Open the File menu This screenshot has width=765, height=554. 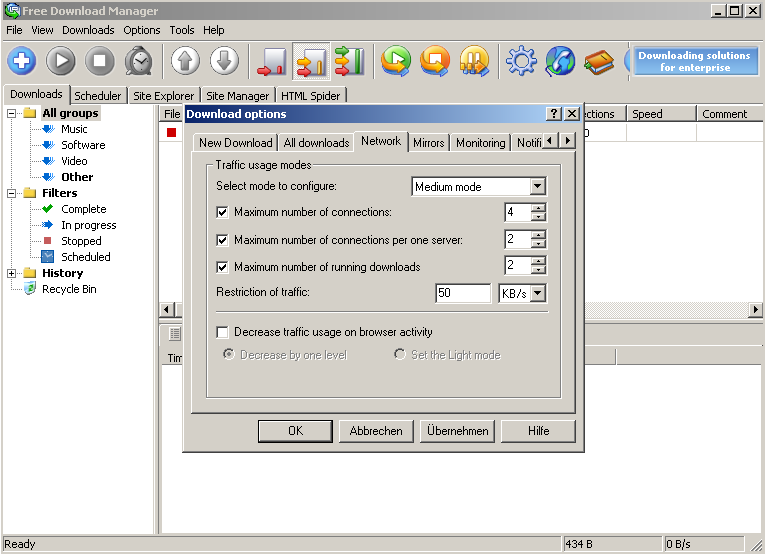coord(14,30)
